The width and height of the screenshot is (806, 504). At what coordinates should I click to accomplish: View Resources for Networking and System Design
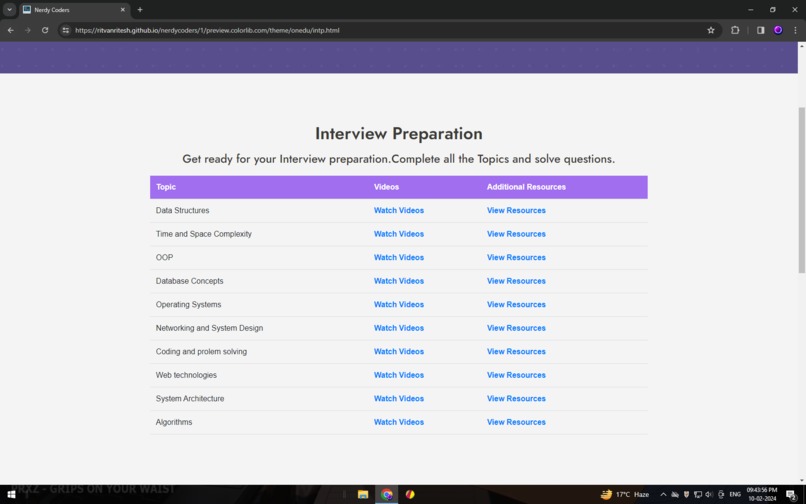tap(516, 328)
